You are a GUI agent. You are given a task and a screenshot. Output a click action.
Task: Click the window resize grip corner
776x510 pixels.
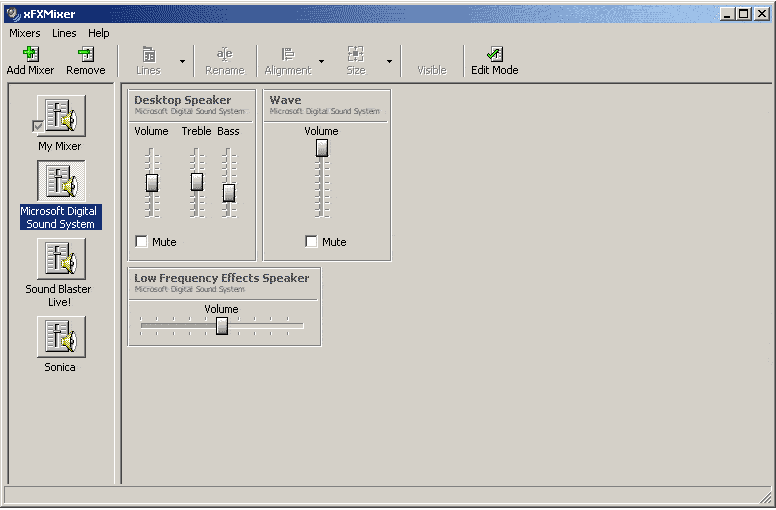click(x=765, y=497)
